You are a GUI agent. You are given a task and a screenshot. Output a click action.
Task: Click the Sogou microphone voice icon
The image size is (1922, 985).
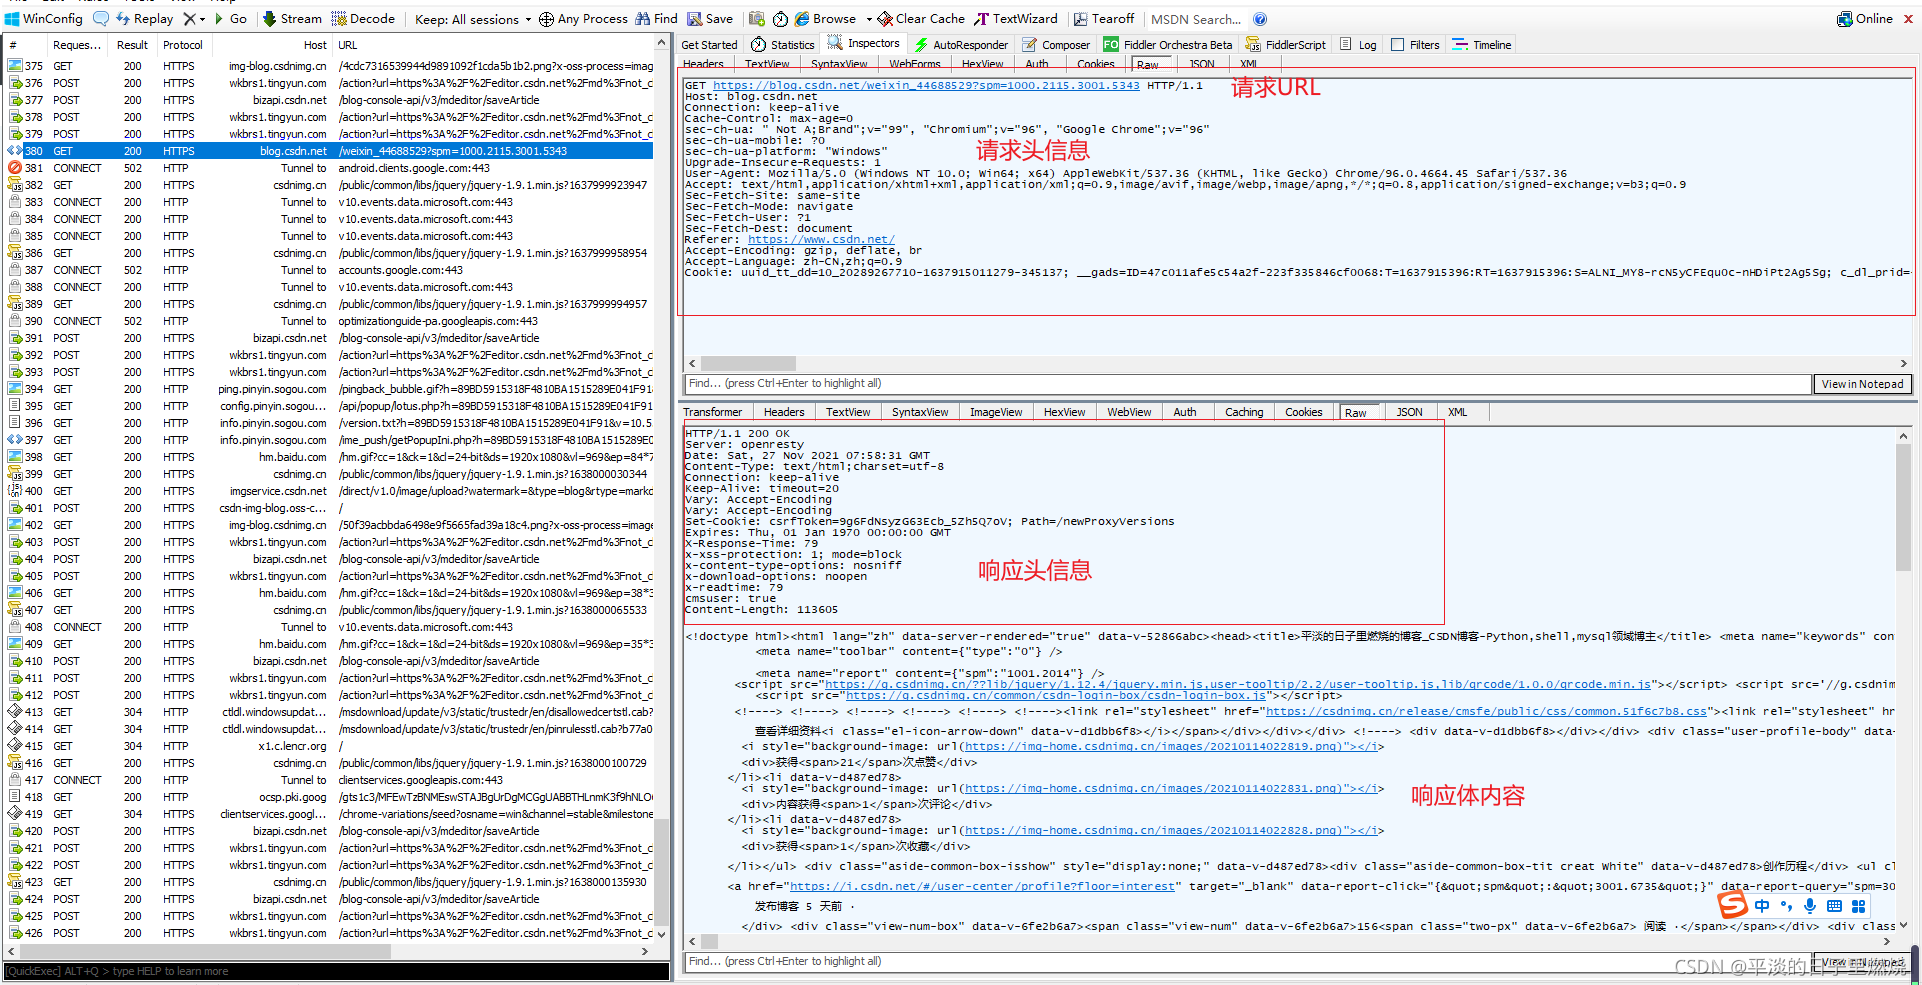1810,906
